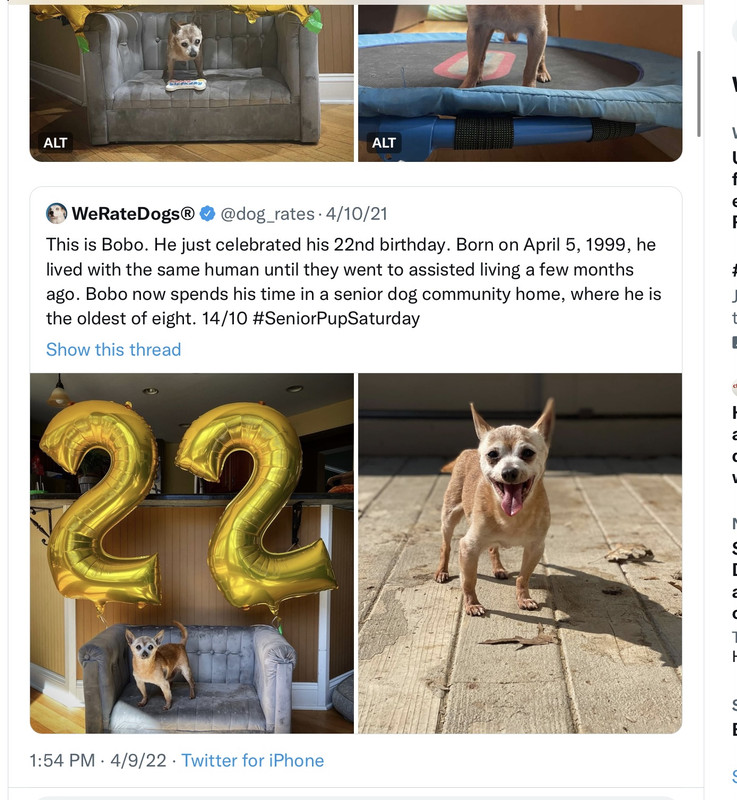Click the #SeniorPupSaturday hashtag
The width and height of the screenshot is (737, 800).
click(336, 318)
